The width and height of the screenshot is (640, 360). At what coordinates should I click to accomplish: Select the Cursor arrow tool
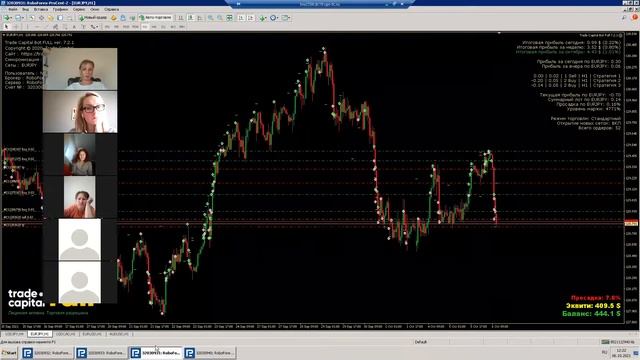coord(6,27)
